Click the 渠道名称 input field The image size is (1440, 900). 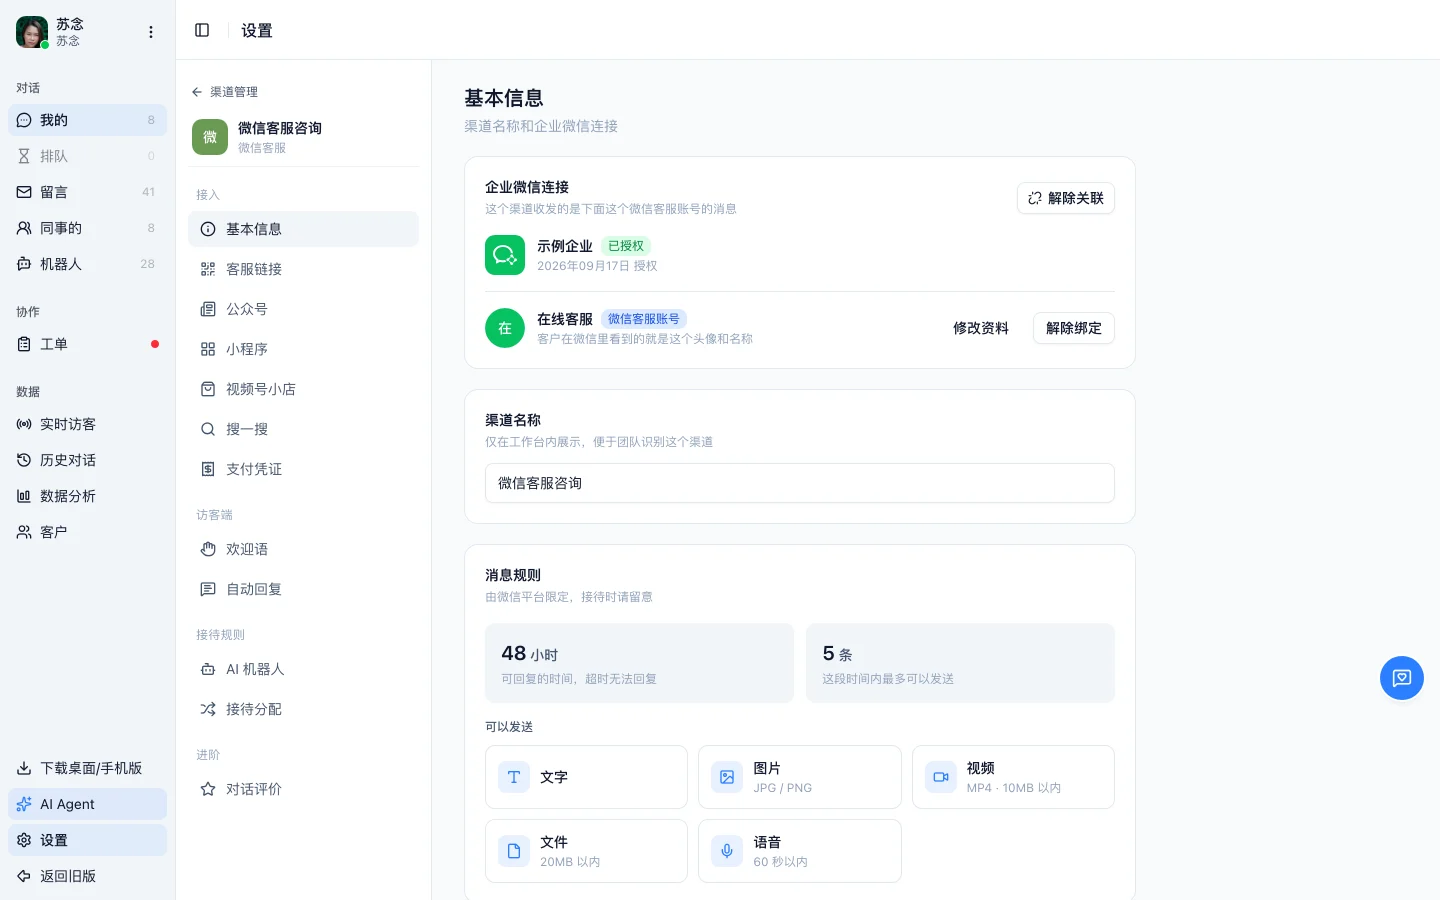pos(800,483)
